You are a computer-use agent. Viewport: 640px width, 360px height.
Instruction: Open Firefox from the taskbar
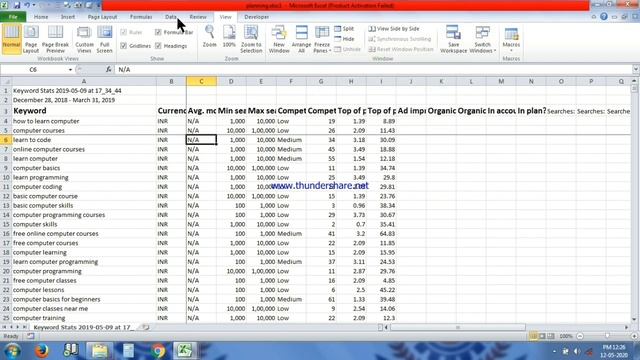coord(42,351)
